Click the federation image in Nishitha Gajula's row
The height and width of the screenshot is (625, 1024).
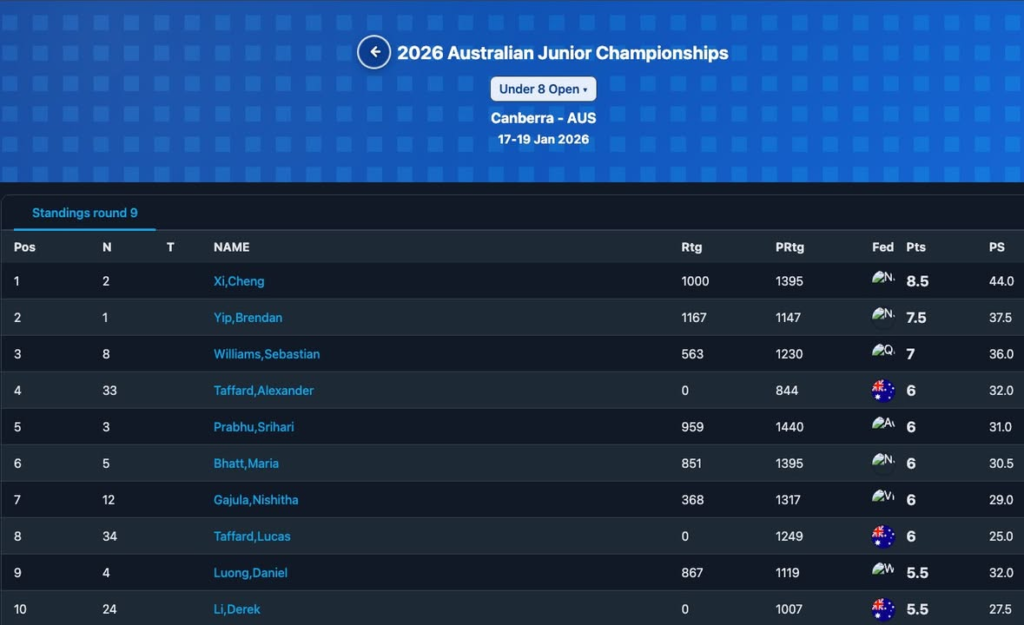tap(882, 498)
